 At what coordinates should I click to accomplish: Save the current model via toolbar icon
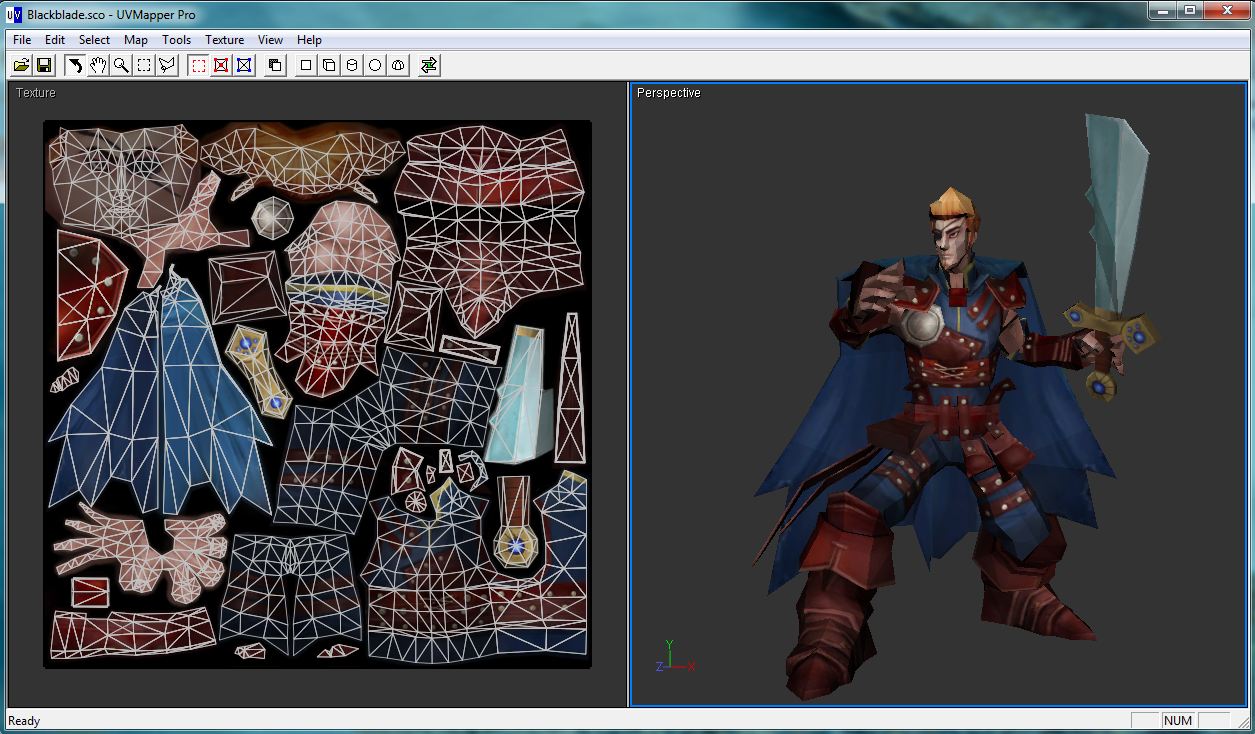45,64
